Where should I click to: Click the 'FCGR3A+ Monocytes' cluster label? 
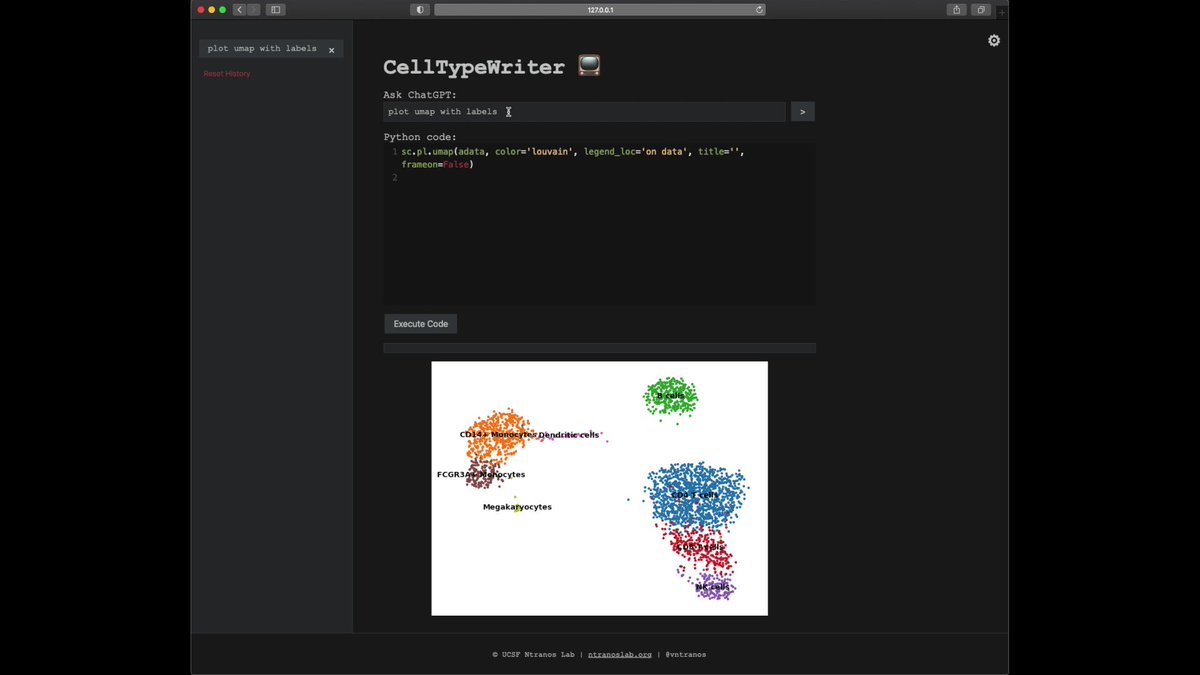pyautogui.click(x=481, y=474)
